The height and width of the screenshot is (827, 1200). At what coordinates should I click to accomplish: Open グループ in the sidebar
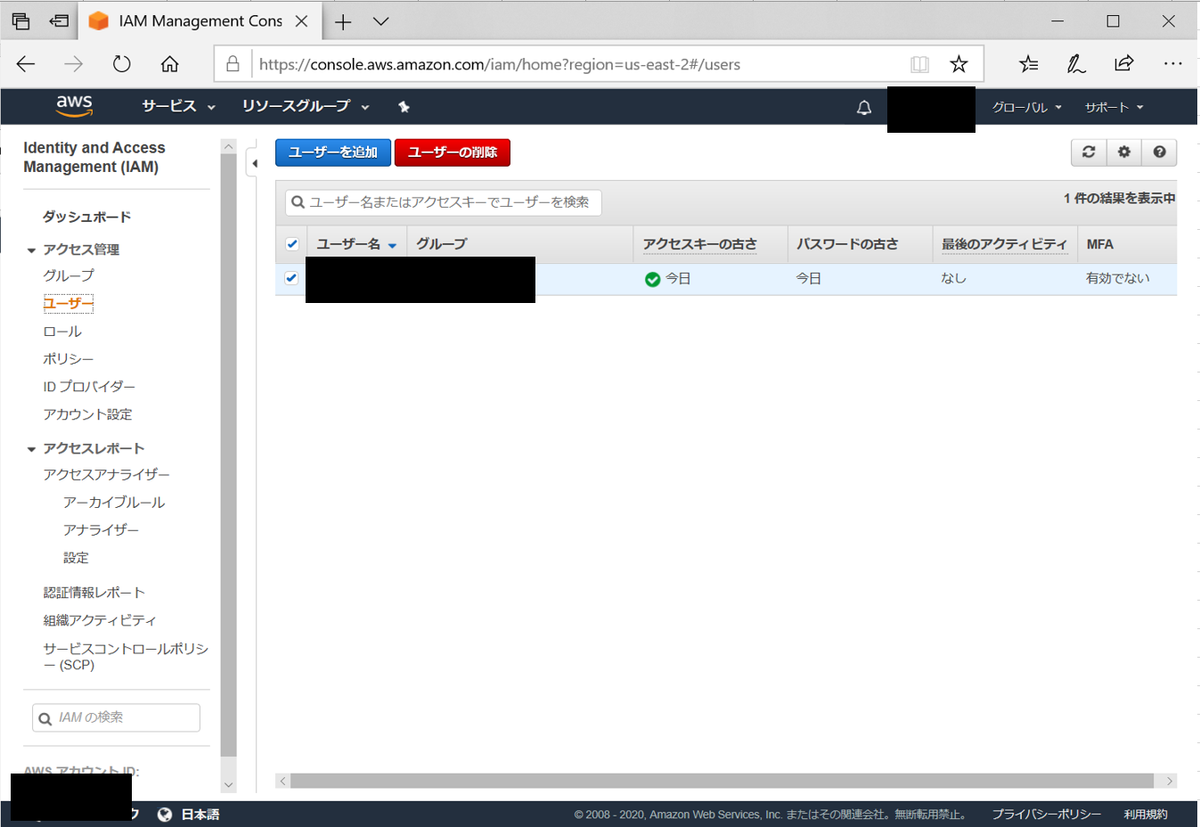(x=69, y=275)
